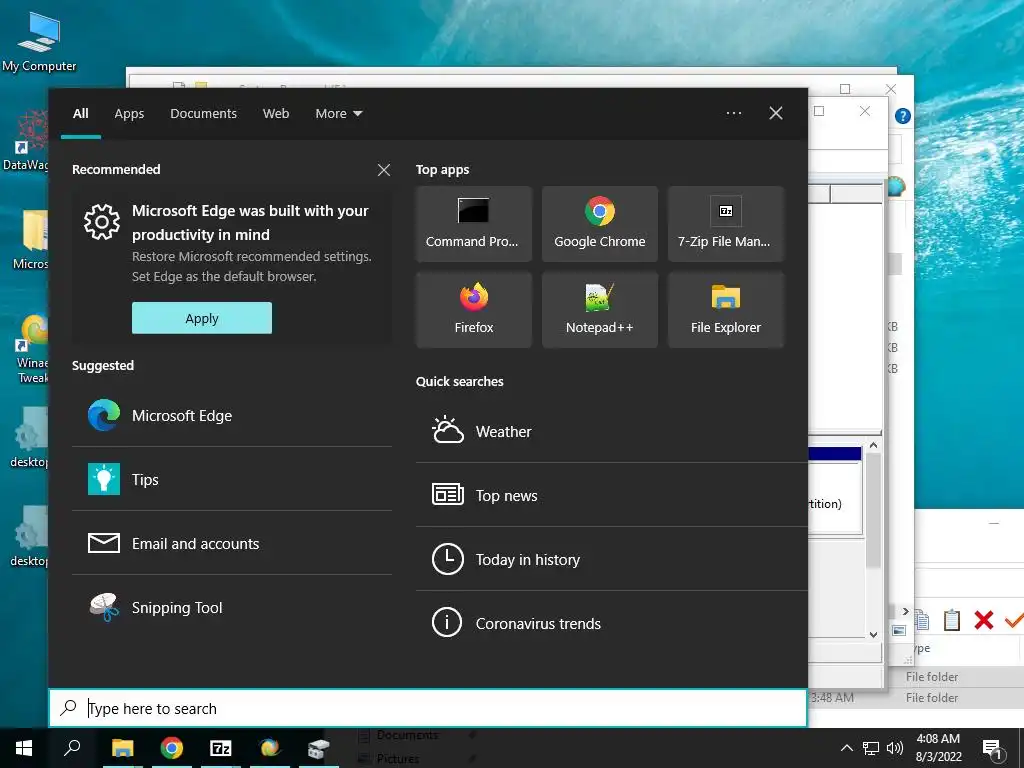The width and height of the screenshot is (1024, 768).
Task: Open Microsoft Edge recommendation heading
Action: pyautogui.click(x=250, y=223)
